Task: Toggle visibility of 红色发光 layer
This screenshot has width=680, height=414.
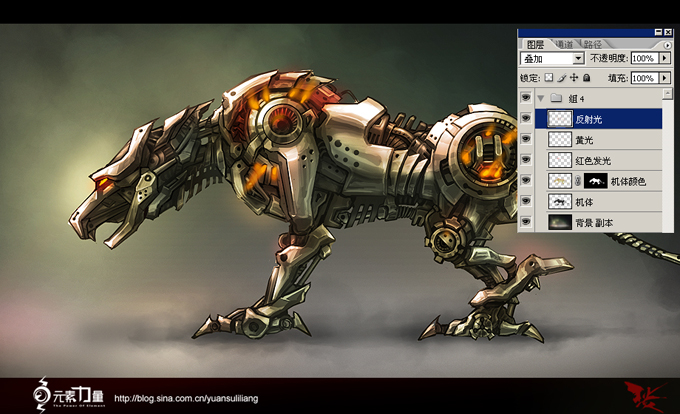Action: (526, 160)
